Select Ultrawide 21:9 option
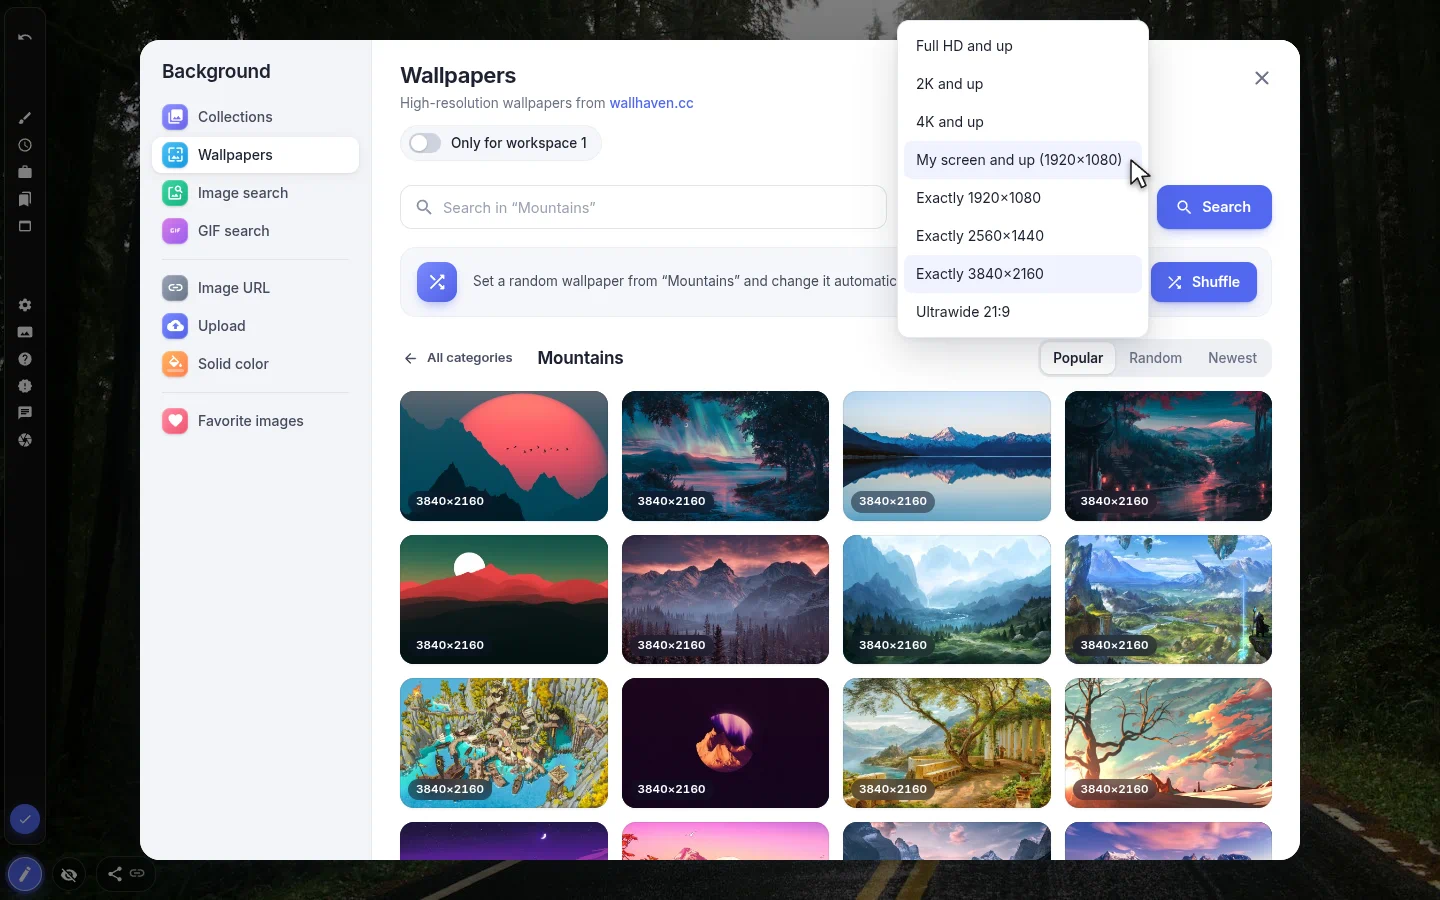Viewport: 1440px width, 900px height. point(1023,312)
